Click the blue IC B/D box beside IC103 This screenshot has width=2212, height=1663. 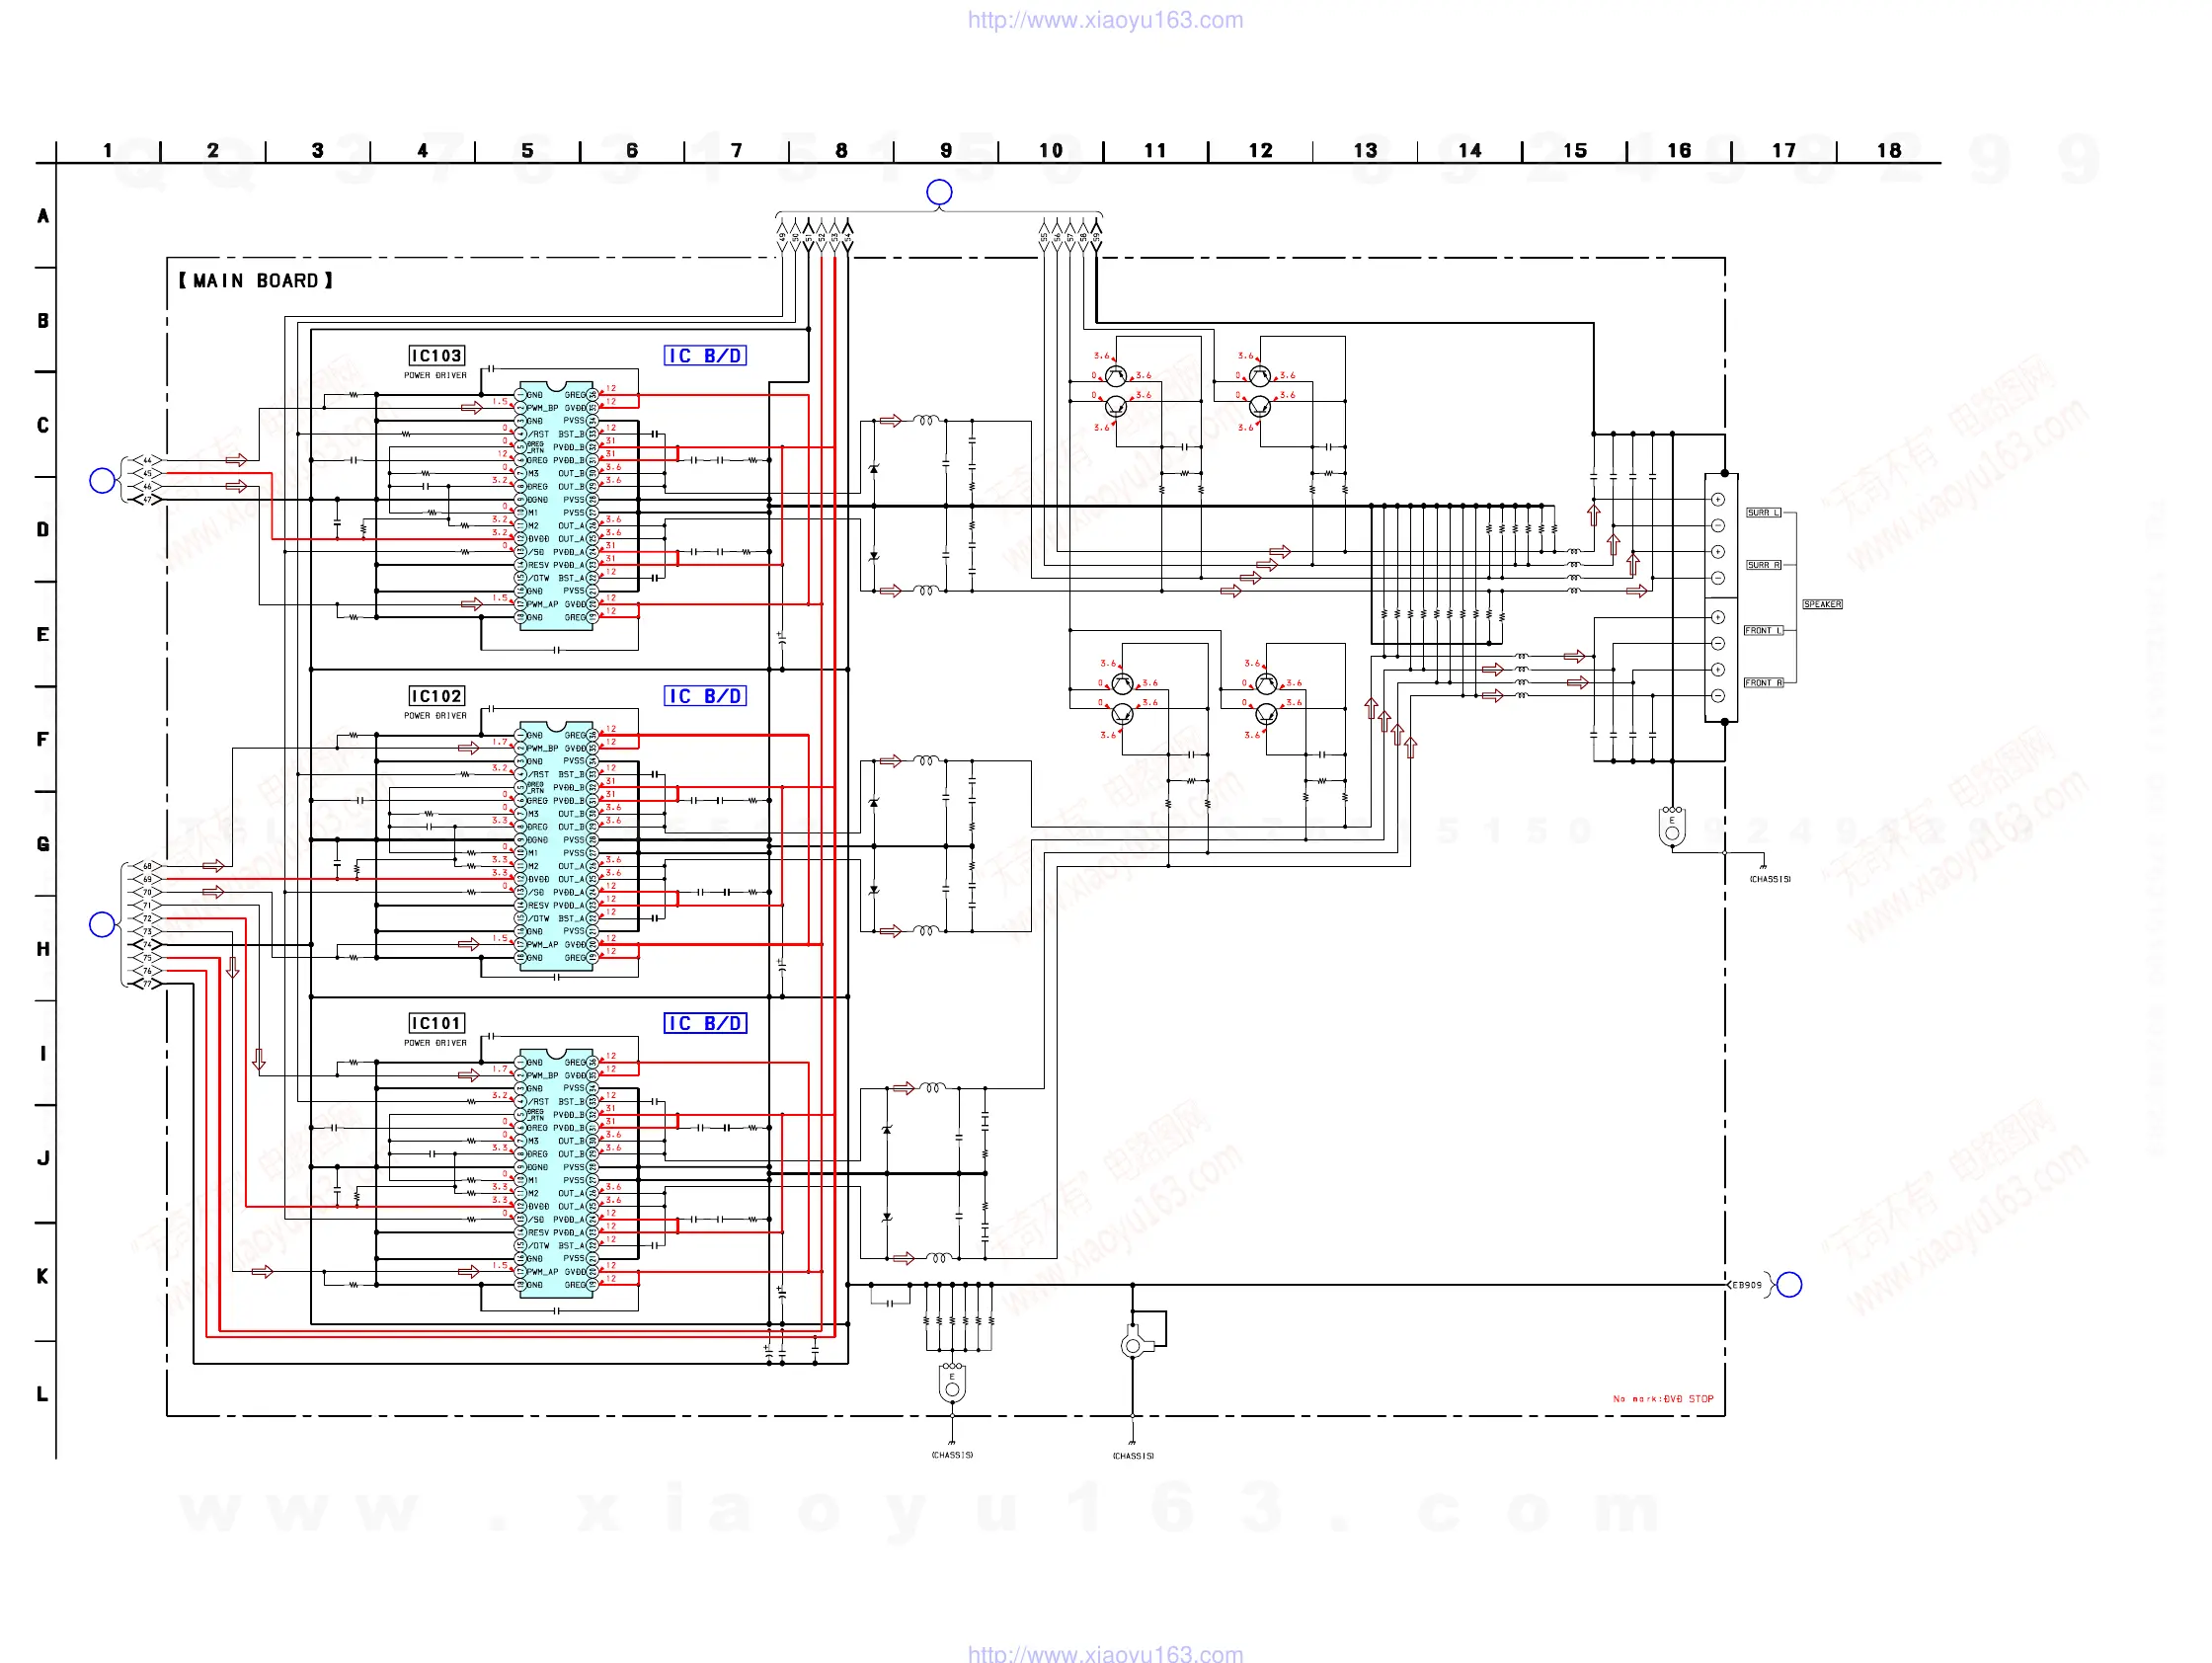[x=705, y=356]
